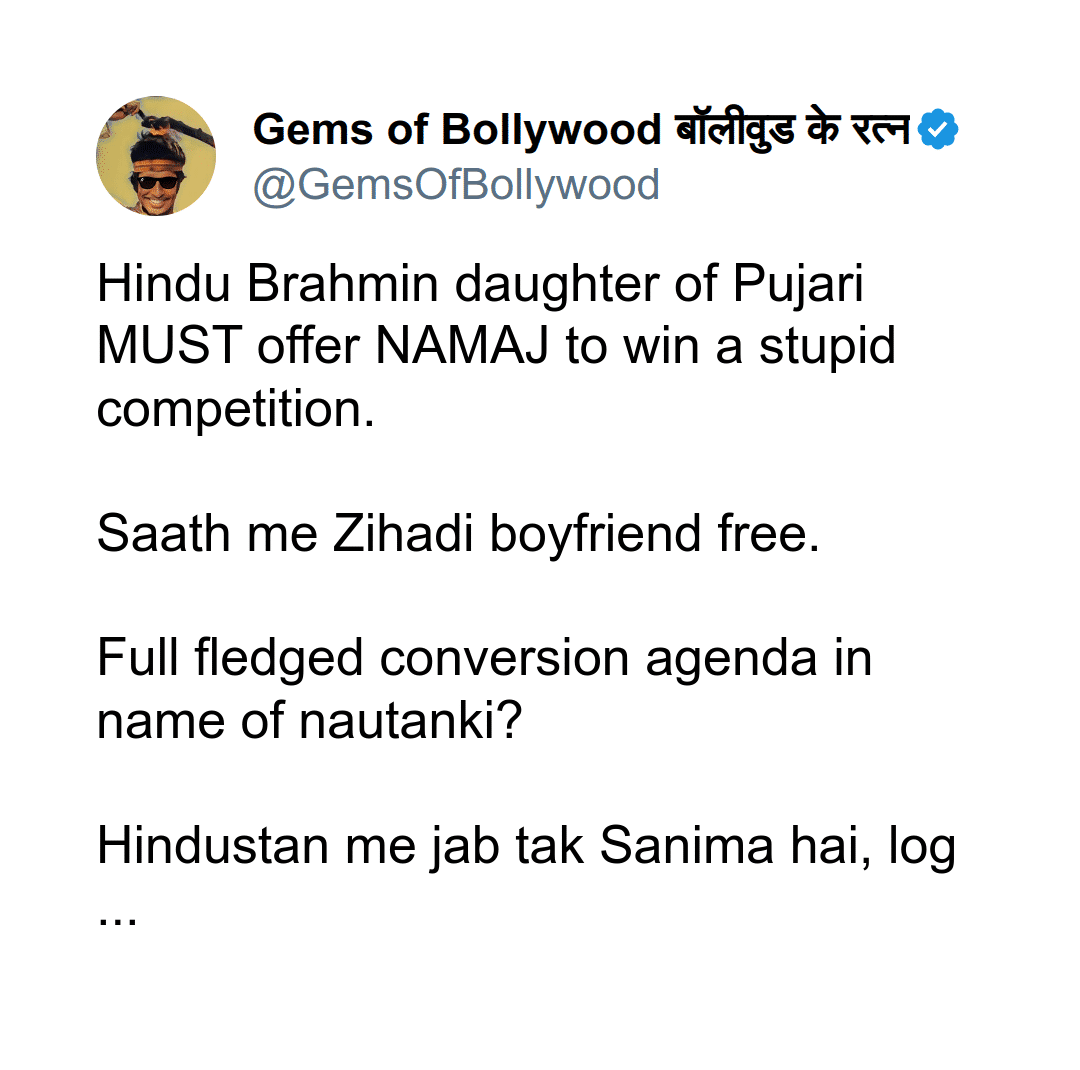Click the line starting with "Hindustan me jab tak"
Viewport: 1080px width, 1070px height.
point(526,846)
